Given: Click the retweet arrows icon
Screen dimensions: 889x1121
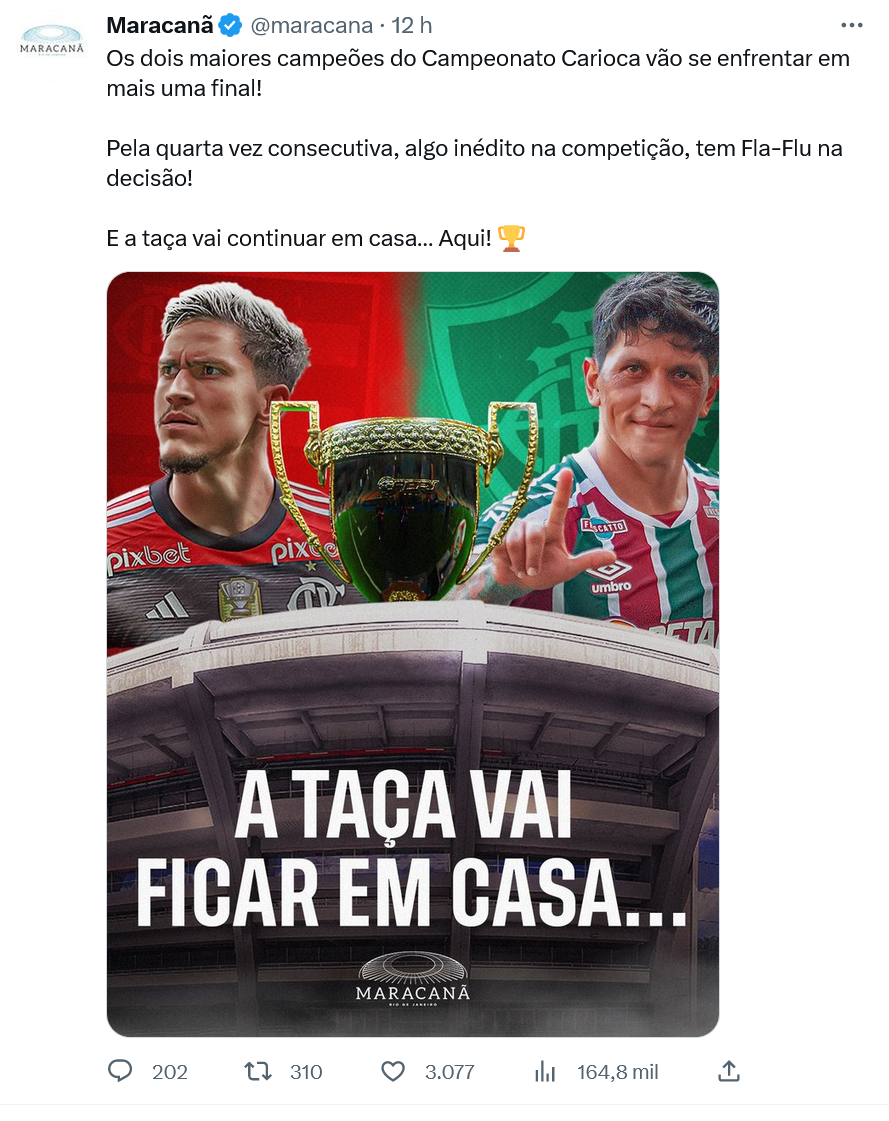Looking at the screenshot, I should [257, 1071].
